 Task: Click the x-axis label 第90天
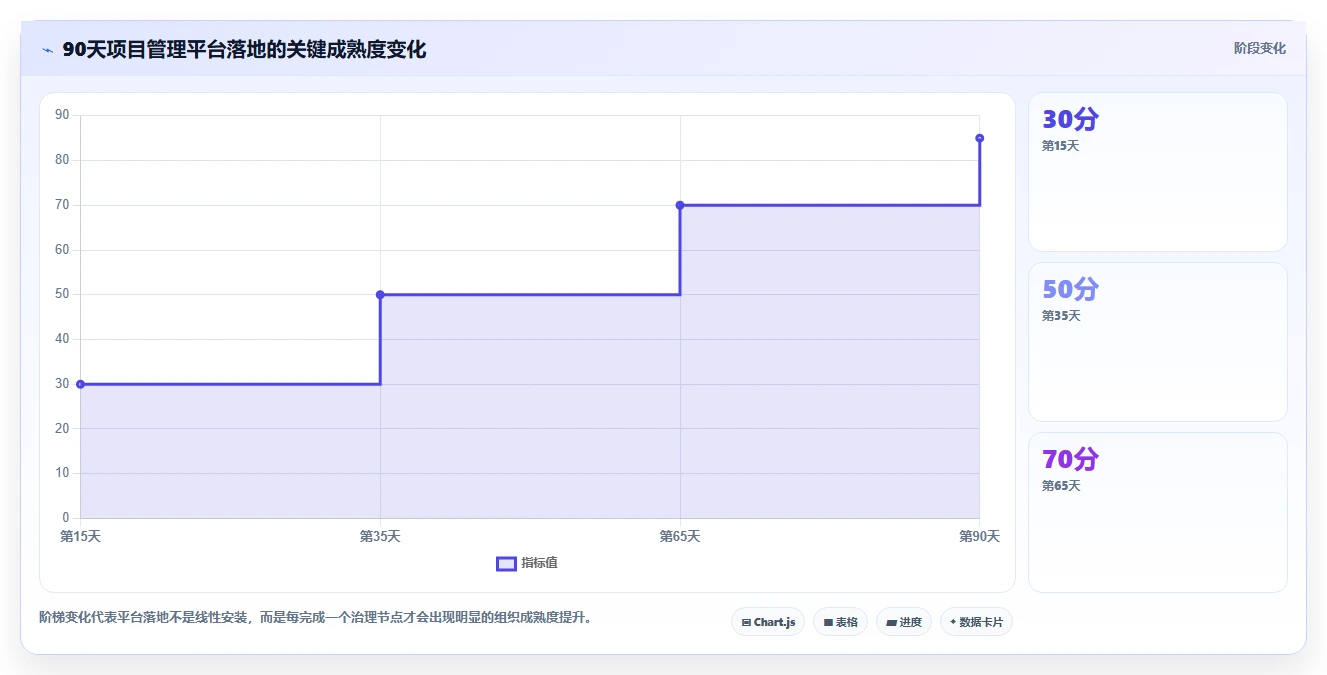[x=980, y=537]
